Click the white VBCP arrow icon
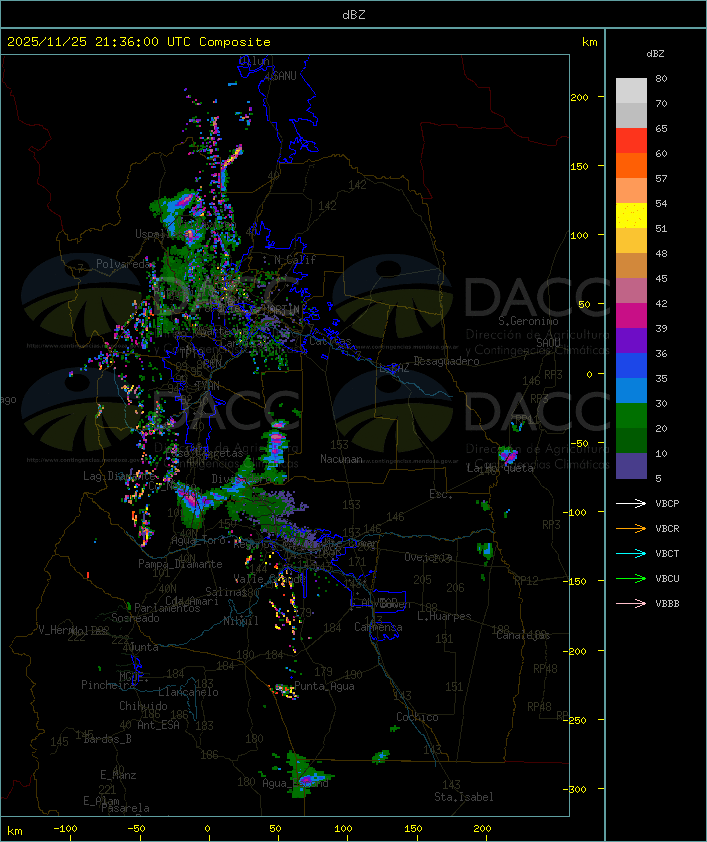The width and height of the screenshot is (707, 842). (631, 503)
